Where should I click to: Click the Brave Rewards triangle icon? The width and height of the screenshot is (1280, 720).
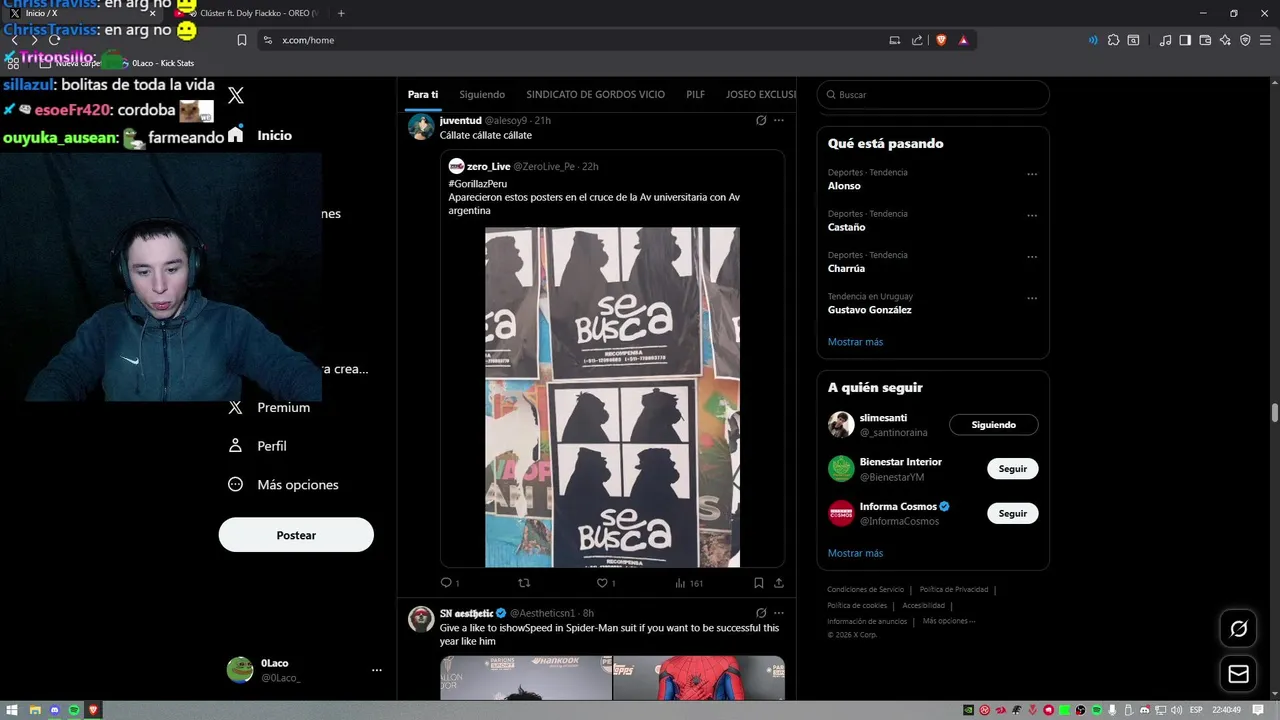[963, 40]
